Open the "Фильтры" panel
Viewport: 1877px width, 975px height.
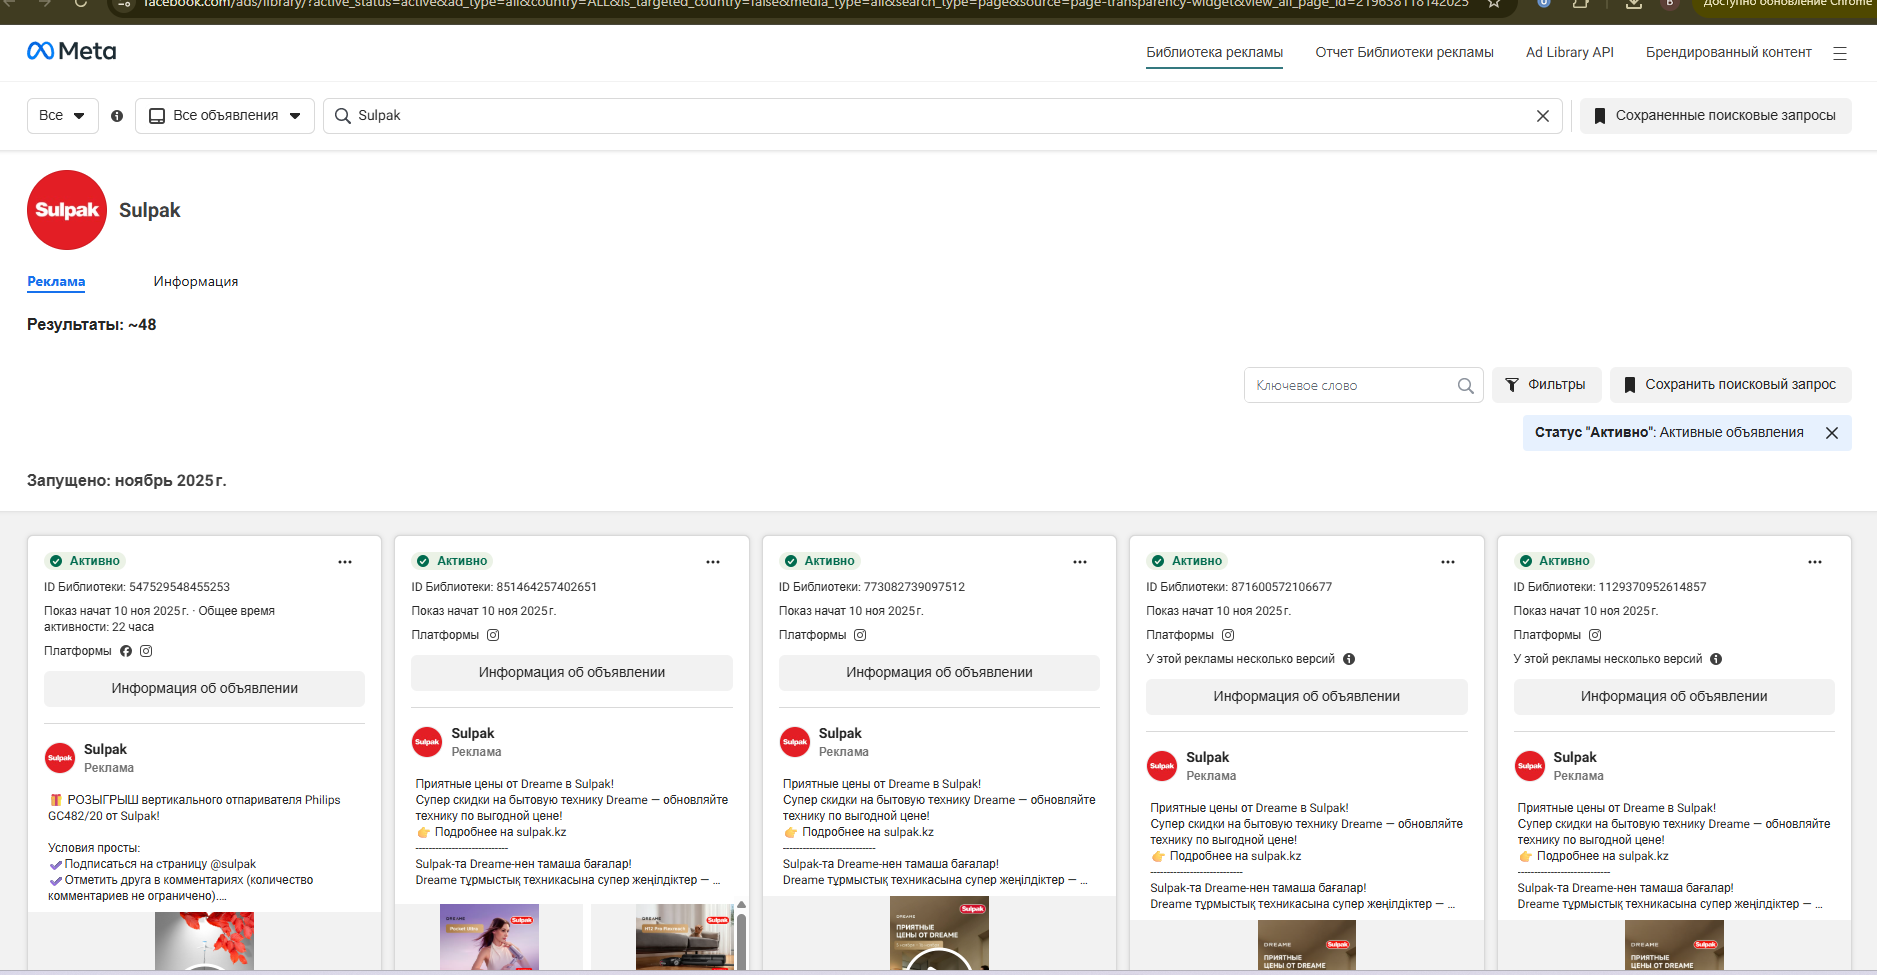pyautogui.click(x=1547, y=385)
